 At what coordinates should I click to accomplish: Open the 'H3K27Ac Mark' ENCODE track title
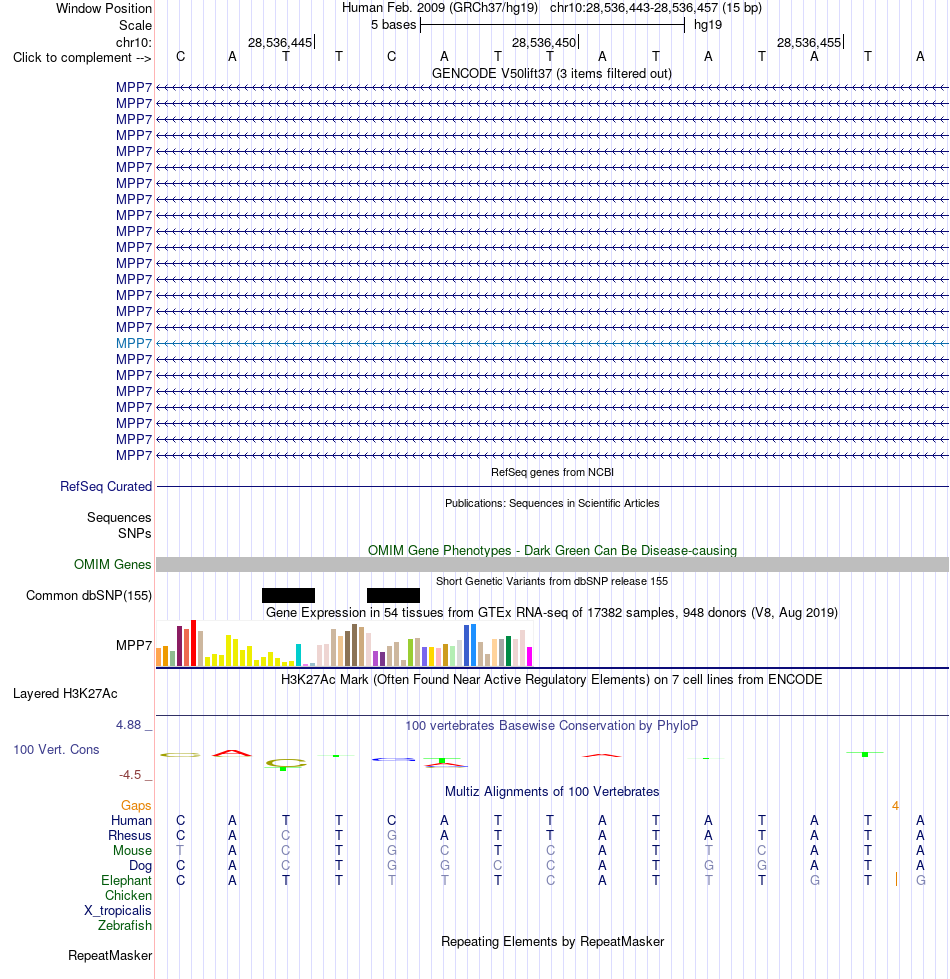[552, 680]
